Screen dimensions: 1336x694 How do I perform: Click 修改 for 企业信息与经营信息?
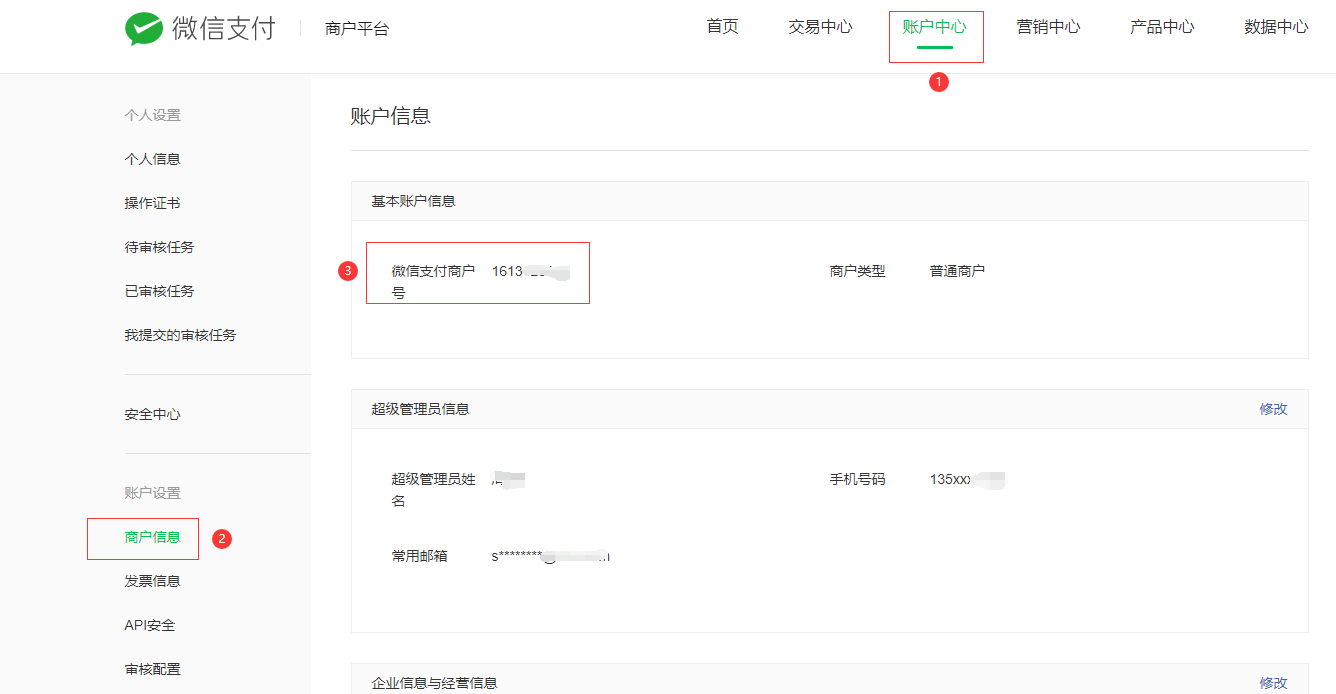click(x=1273, y=683)
